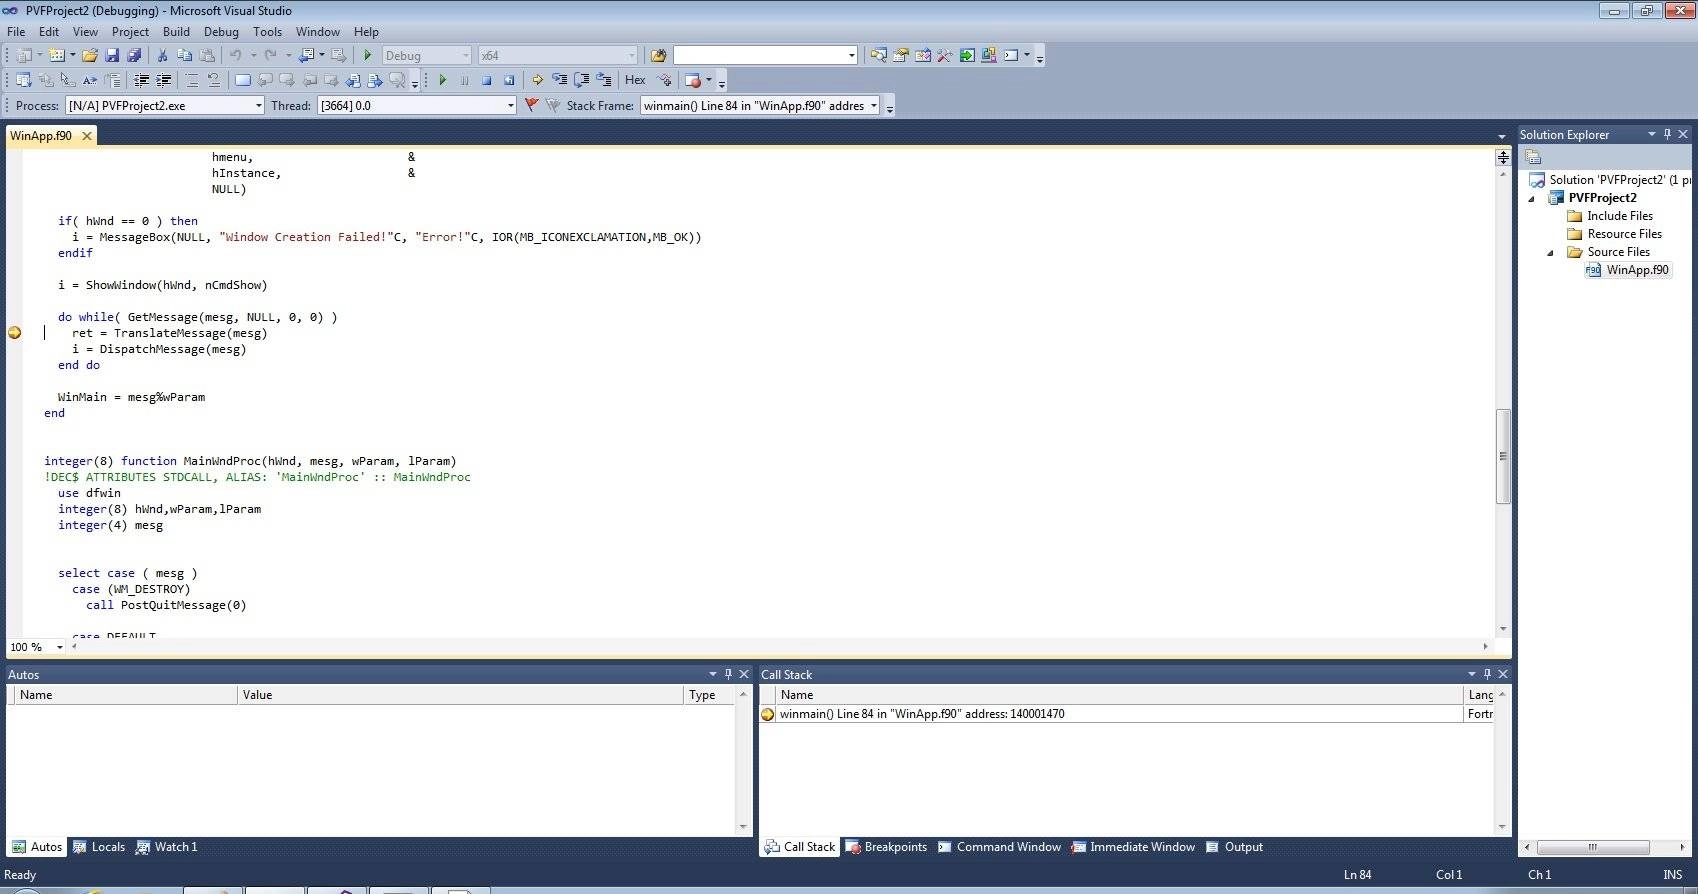Click the Step Into icon

click(x=559, y=80)
